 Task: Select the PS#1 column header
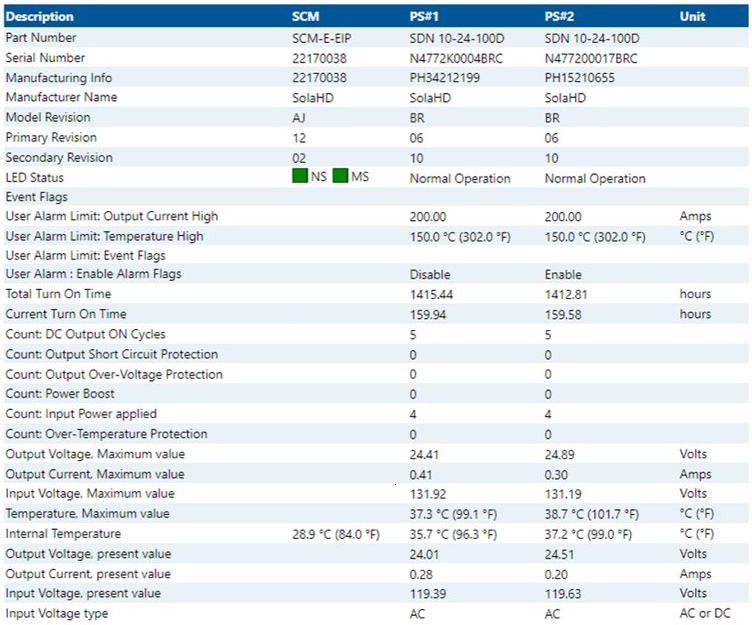tap(424, 16)
